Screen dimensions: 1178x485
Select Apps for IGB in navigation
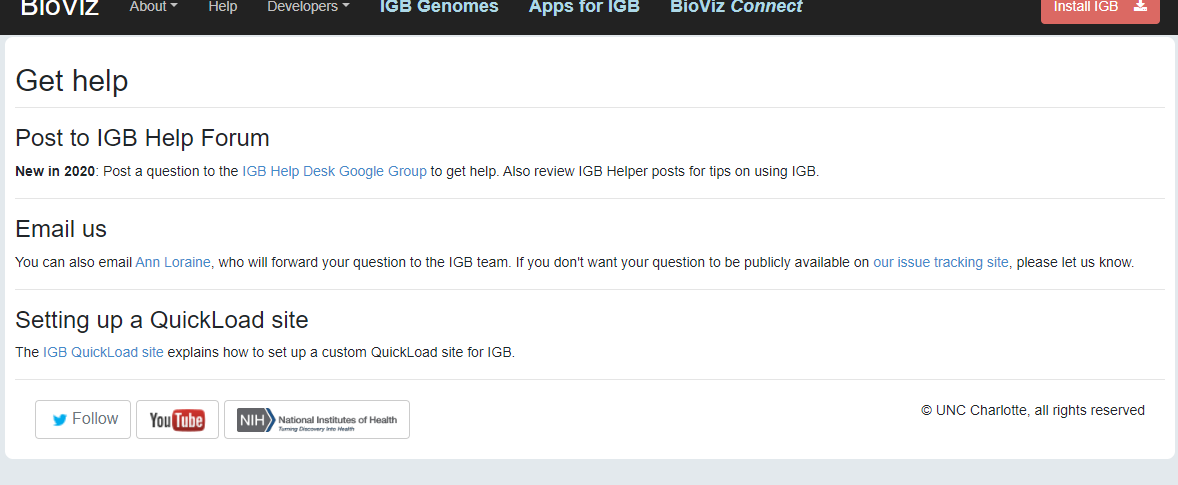tap(584, 7)
